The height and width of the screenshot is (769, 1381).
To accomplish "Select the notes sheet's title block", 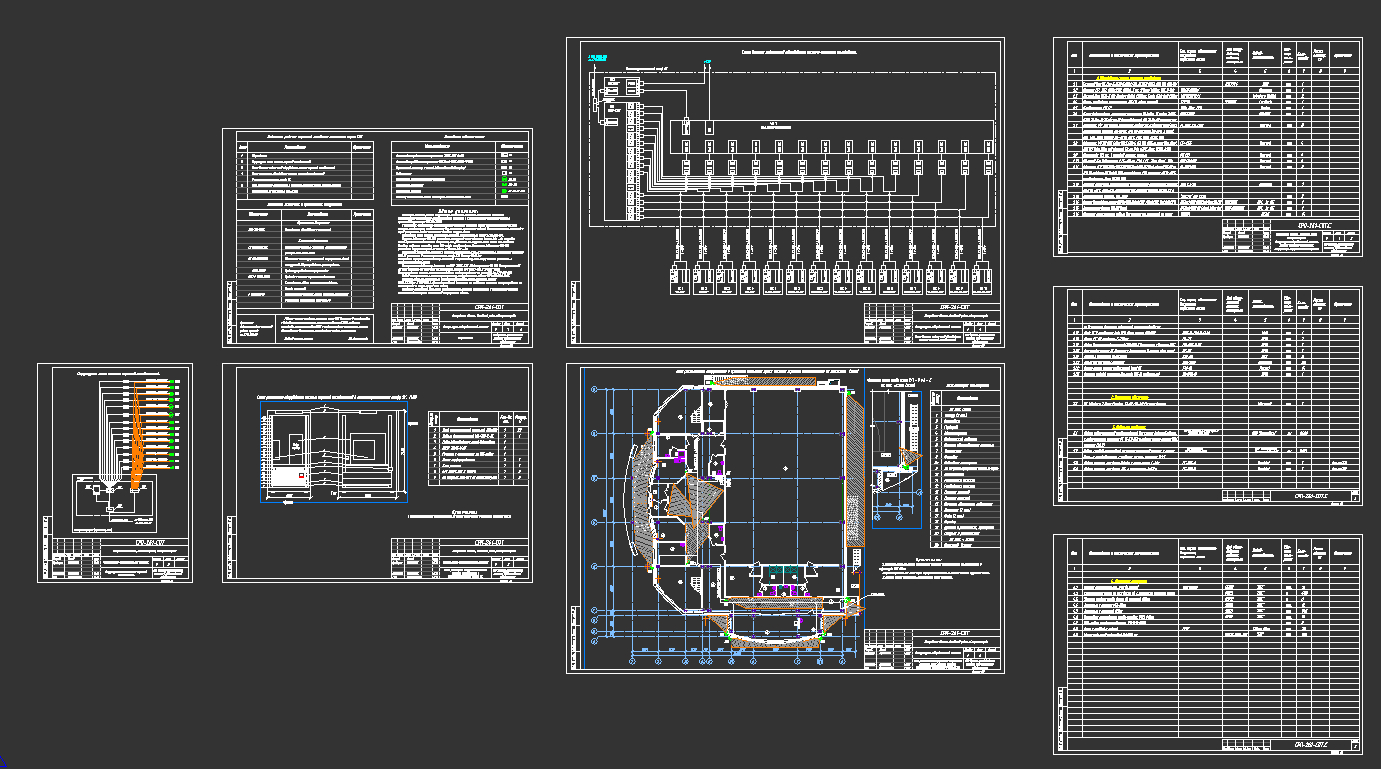I will (x=460, y=325).
